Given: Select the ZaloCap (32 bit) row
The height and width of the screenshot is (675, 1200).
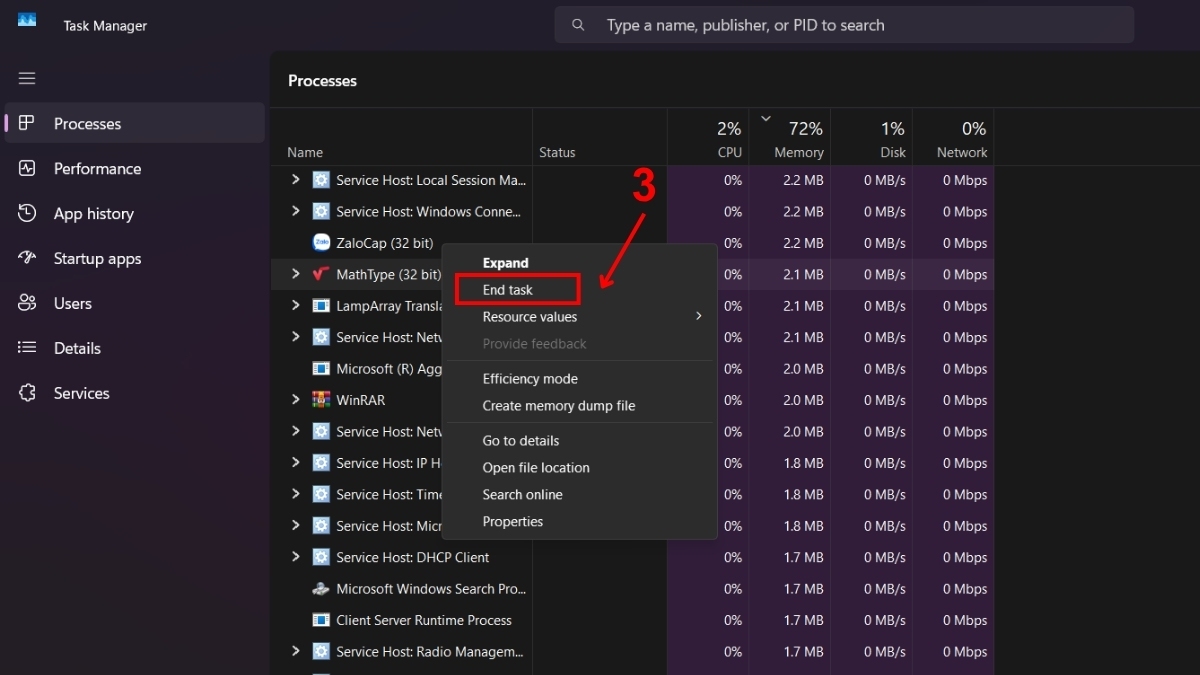Looking at the screenshot, I should [633, 243].
